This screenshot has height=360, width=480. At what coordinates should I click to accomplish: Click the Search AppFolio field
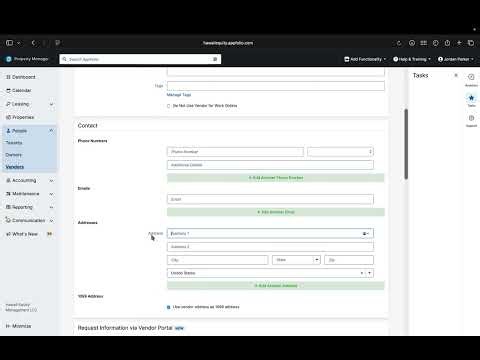pyautogui.click(x=140, y=59)
